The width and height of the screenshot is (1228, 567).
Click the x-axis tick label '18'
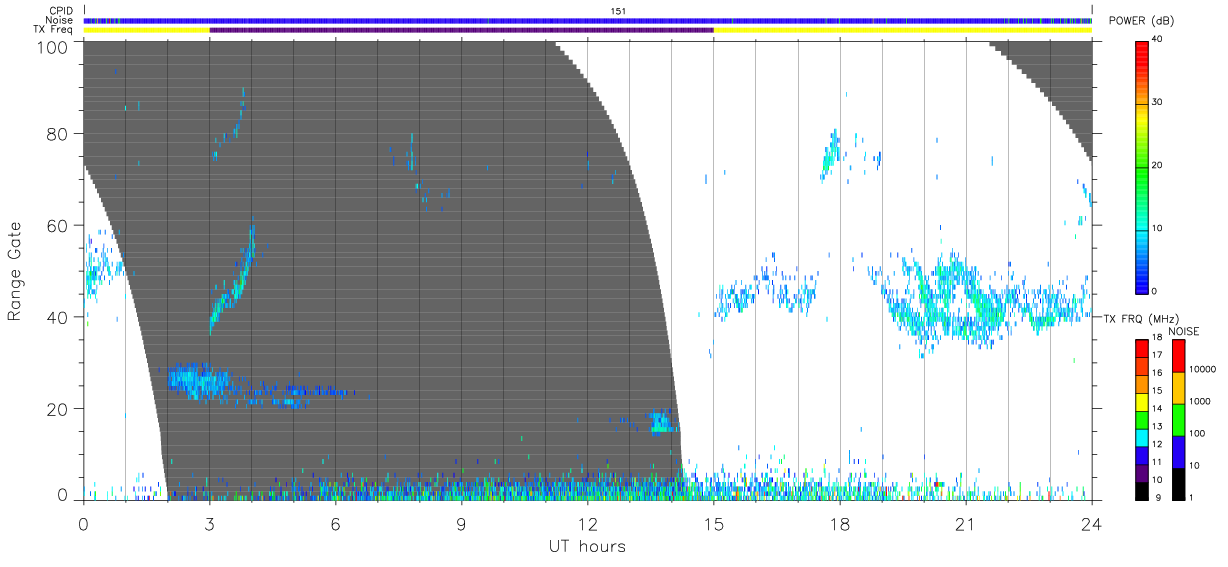point(839,523)
